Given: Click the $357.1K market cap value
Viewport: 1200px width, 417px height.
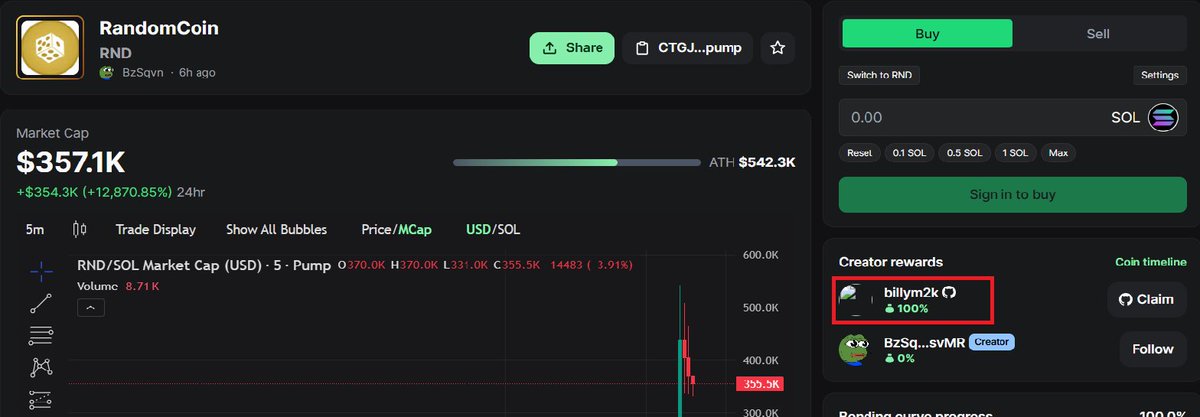Looking at the screenshot, I should pos(70,163).
